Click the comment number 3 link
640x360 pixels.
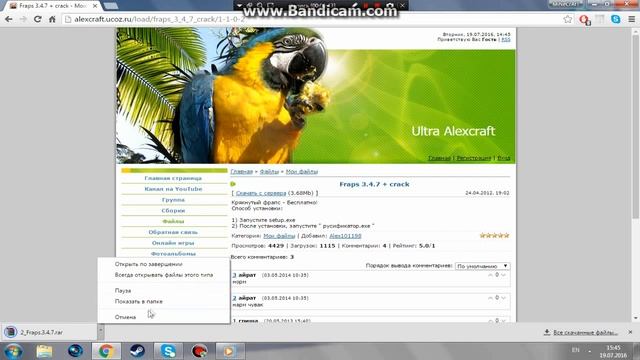(x=234, y=275)
